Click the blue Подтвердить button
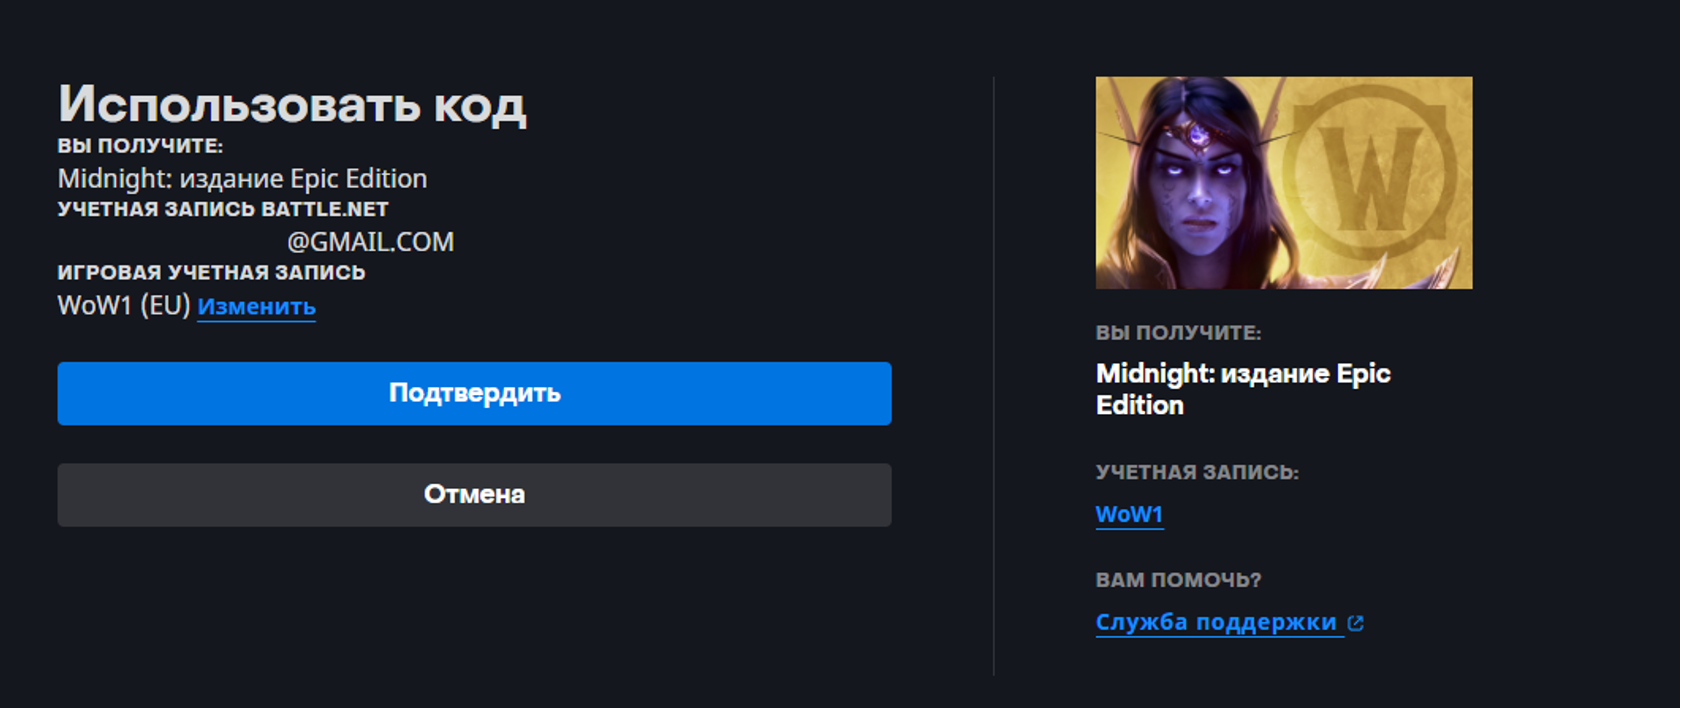The height and width of the screenshot is (708, 1681). pos(474,393)
